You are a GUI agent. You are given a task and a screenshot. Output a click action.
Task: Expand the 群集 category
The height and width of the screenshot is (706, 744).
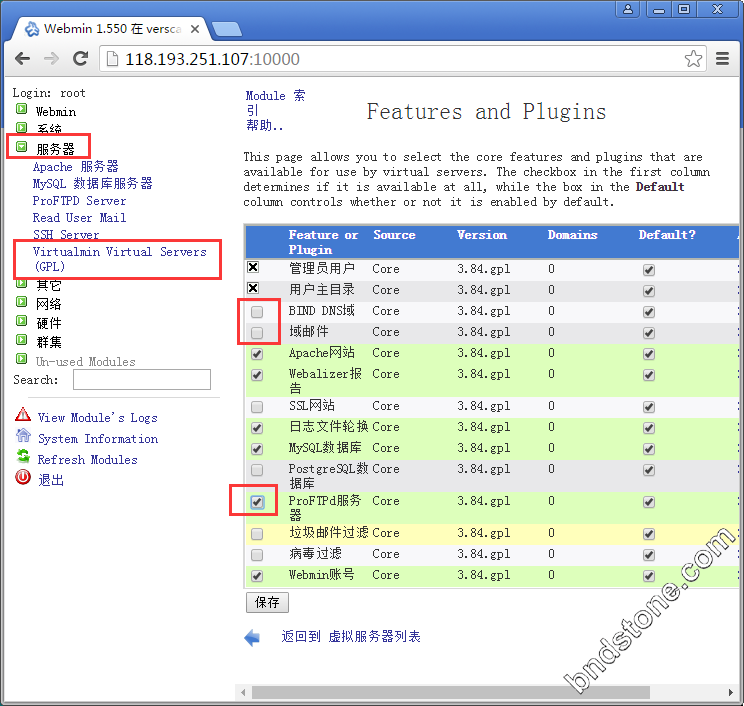click(x=21, y=340)
